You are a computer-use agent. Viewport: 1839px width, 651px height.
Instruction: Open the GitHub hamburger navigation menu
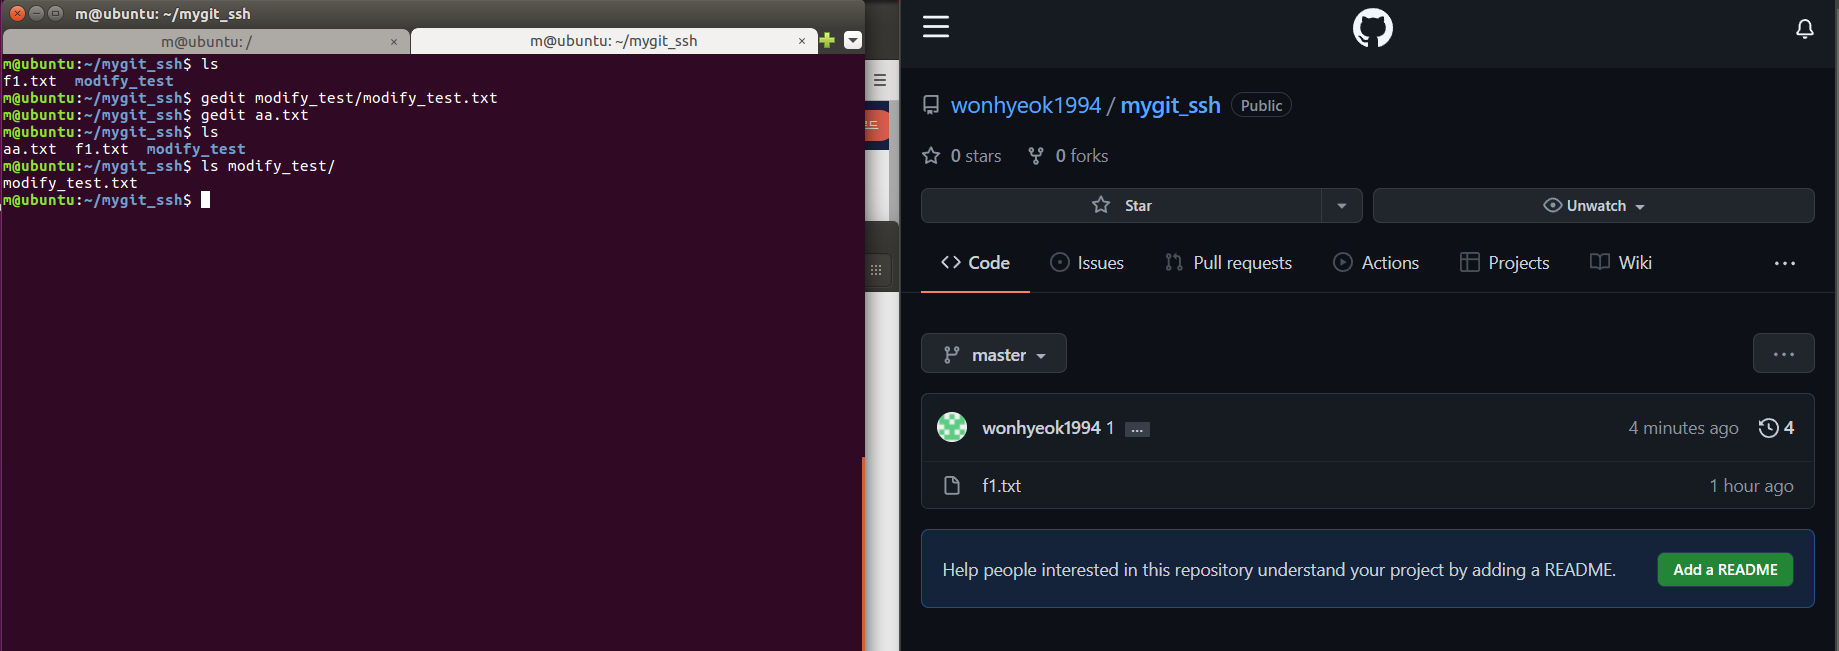click(936, 27)
